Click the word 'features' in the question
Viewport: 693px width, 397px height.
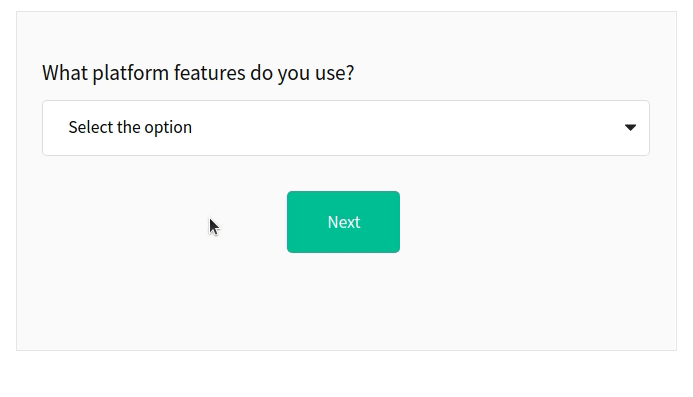[209, 73]
